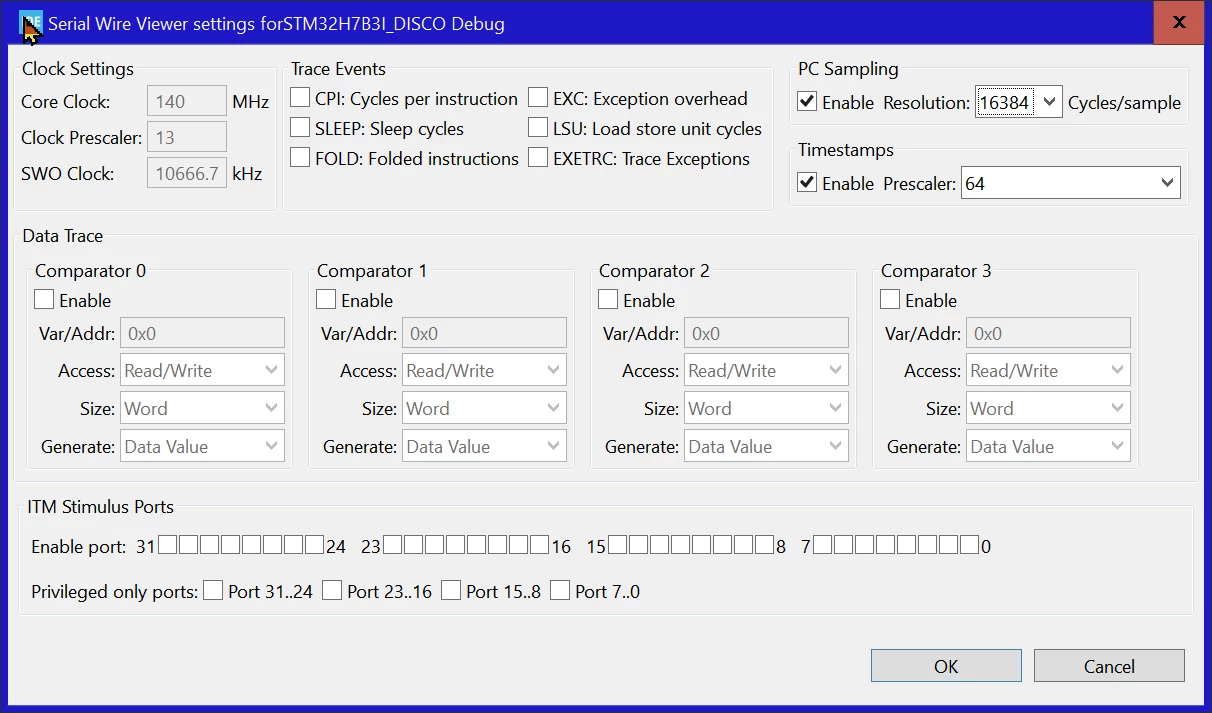Image resolution: width=1212 pixels, height=713 pixels.
Task: Enable ITM stimulus port 15
Action: 618,545
